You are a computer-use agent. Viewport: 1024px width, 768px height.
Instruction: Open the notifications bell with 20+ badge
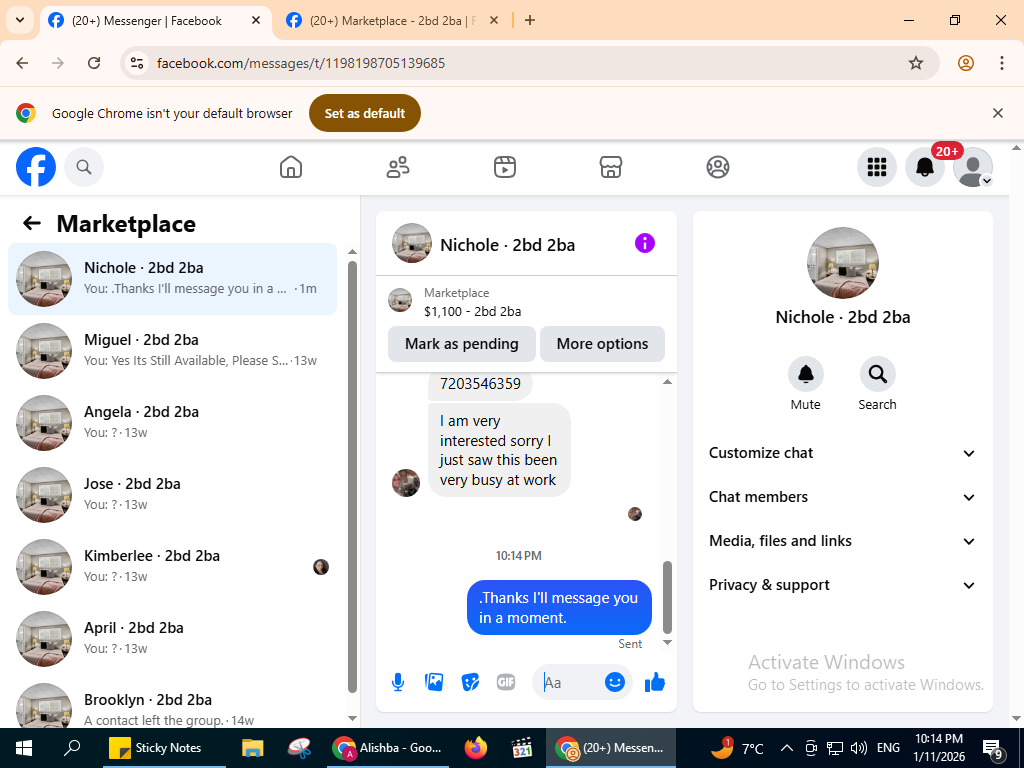pyautogui.click(x=925, y=167)
